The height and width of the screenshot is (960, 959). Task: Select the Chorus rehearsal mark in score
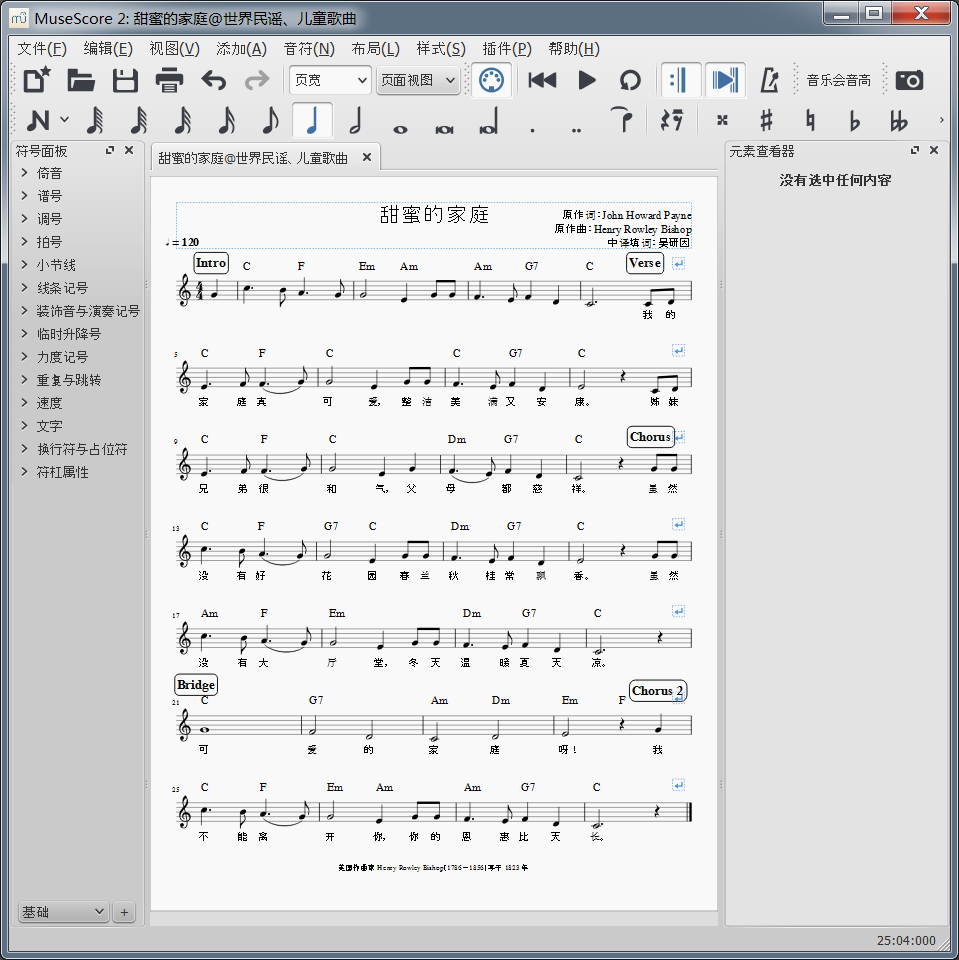coord(650,437)
